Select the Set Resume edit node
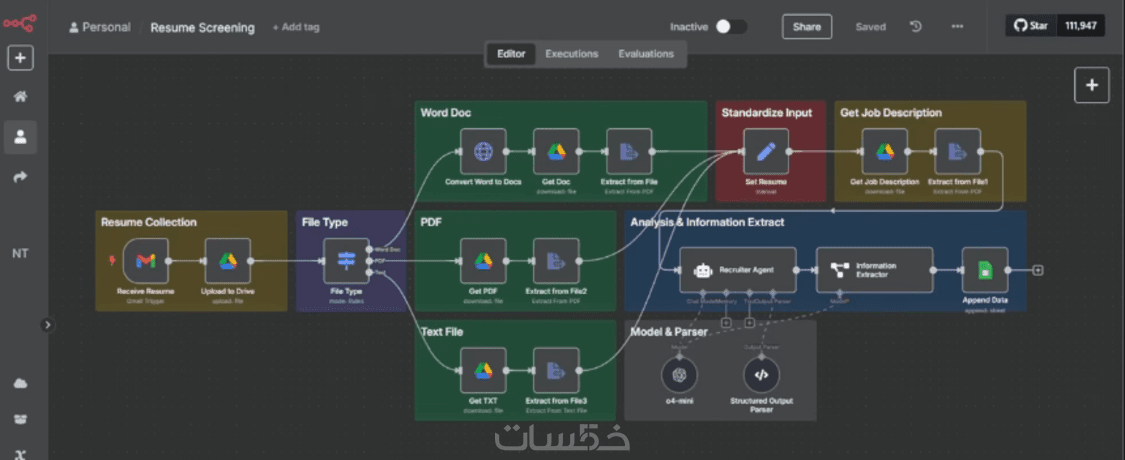Image resolution: width=1125 pixels, height=460 pixels. tap(766, 151)
